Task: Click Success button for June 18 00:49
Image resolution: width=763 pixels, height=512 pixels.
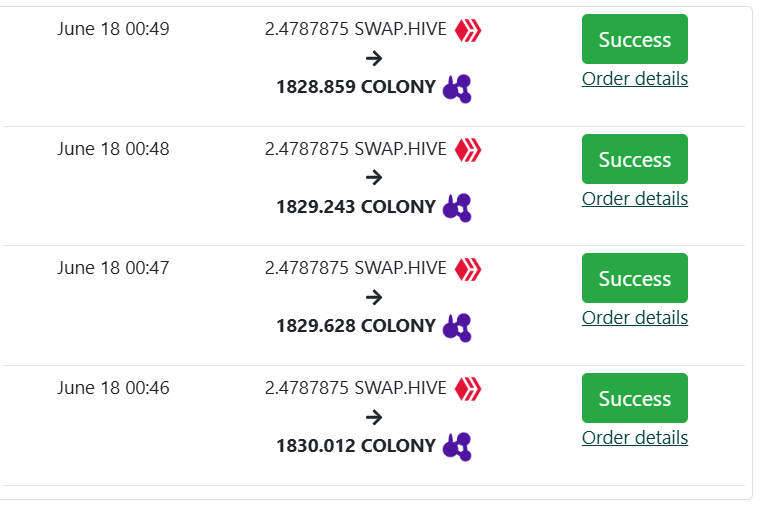Action: tap(635, 39)
